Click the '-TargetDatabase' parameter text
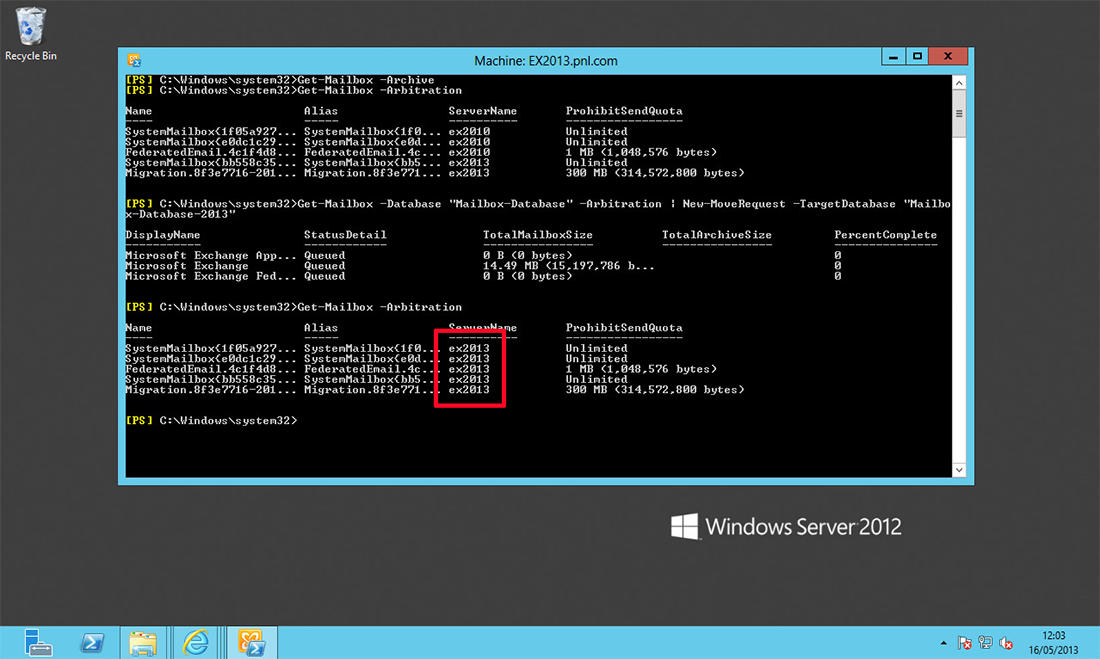This screenshot has width=1100, height=659. pyautogui.click(x=844, y=204)
